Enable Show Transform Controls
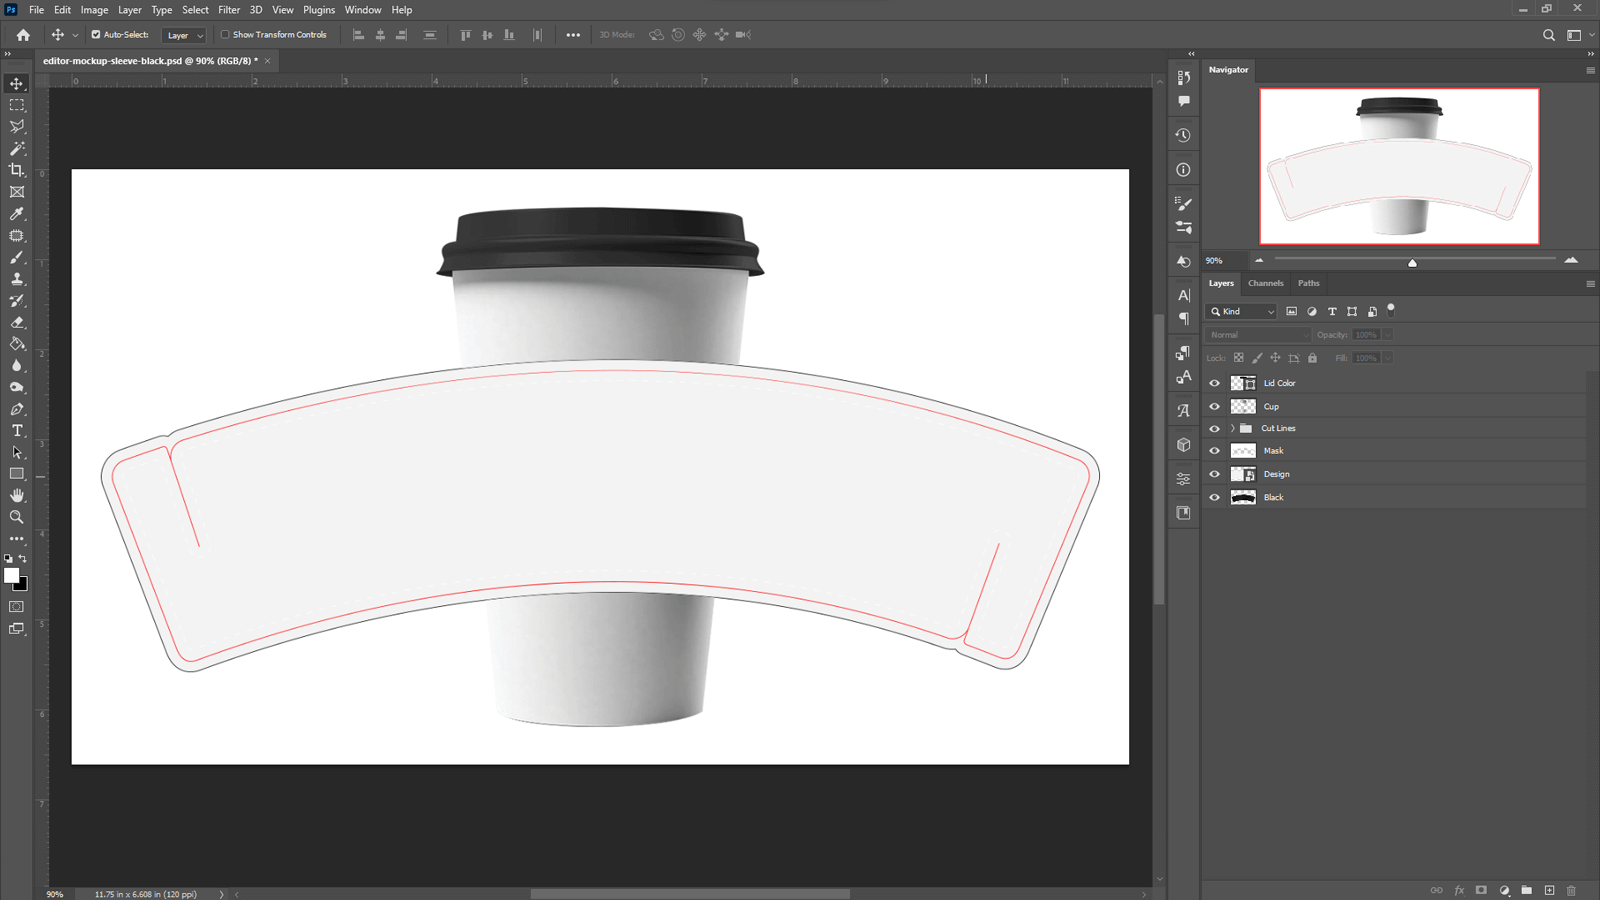Viewport: 1600px width, 900px height. pyautogui.click(x=223, y=34)
